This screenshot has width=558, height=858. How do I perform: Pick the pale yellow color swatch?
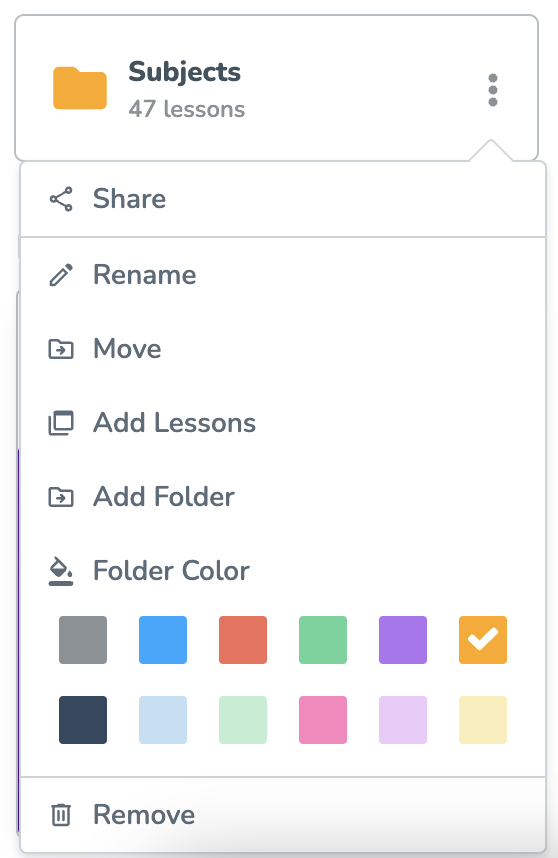[483, 720]
